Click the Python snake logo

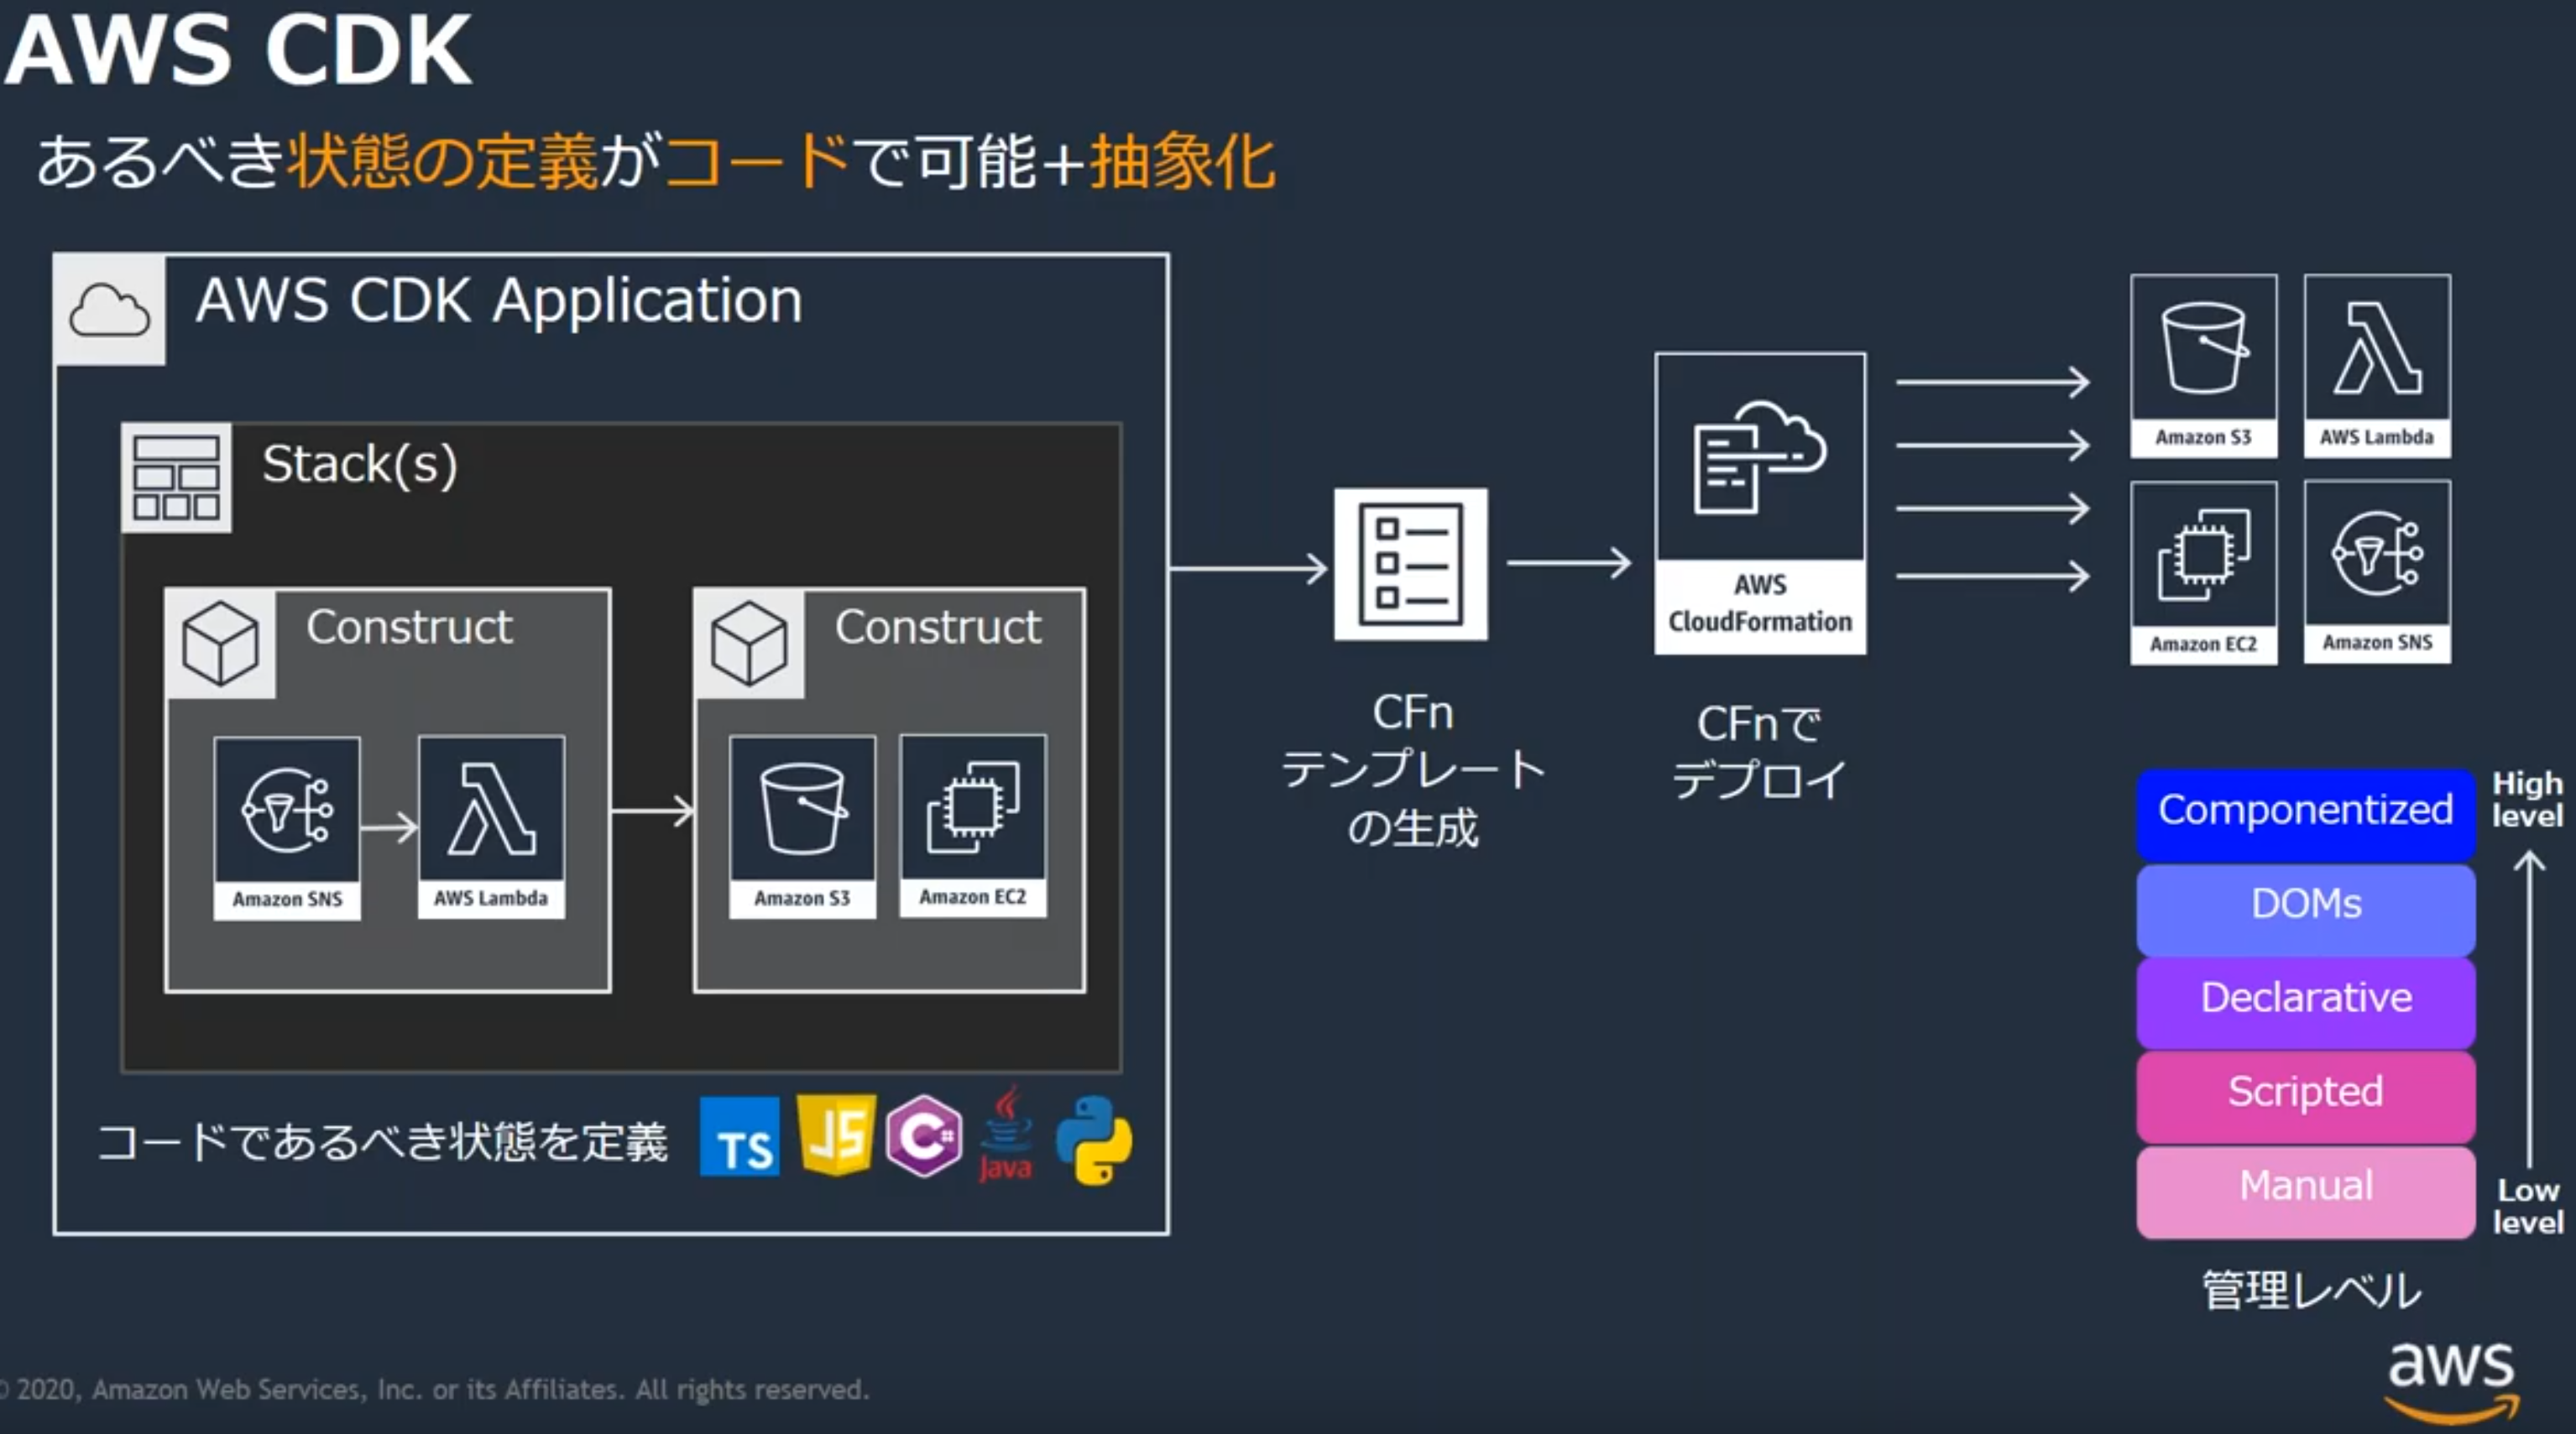click(1094, 1140)
